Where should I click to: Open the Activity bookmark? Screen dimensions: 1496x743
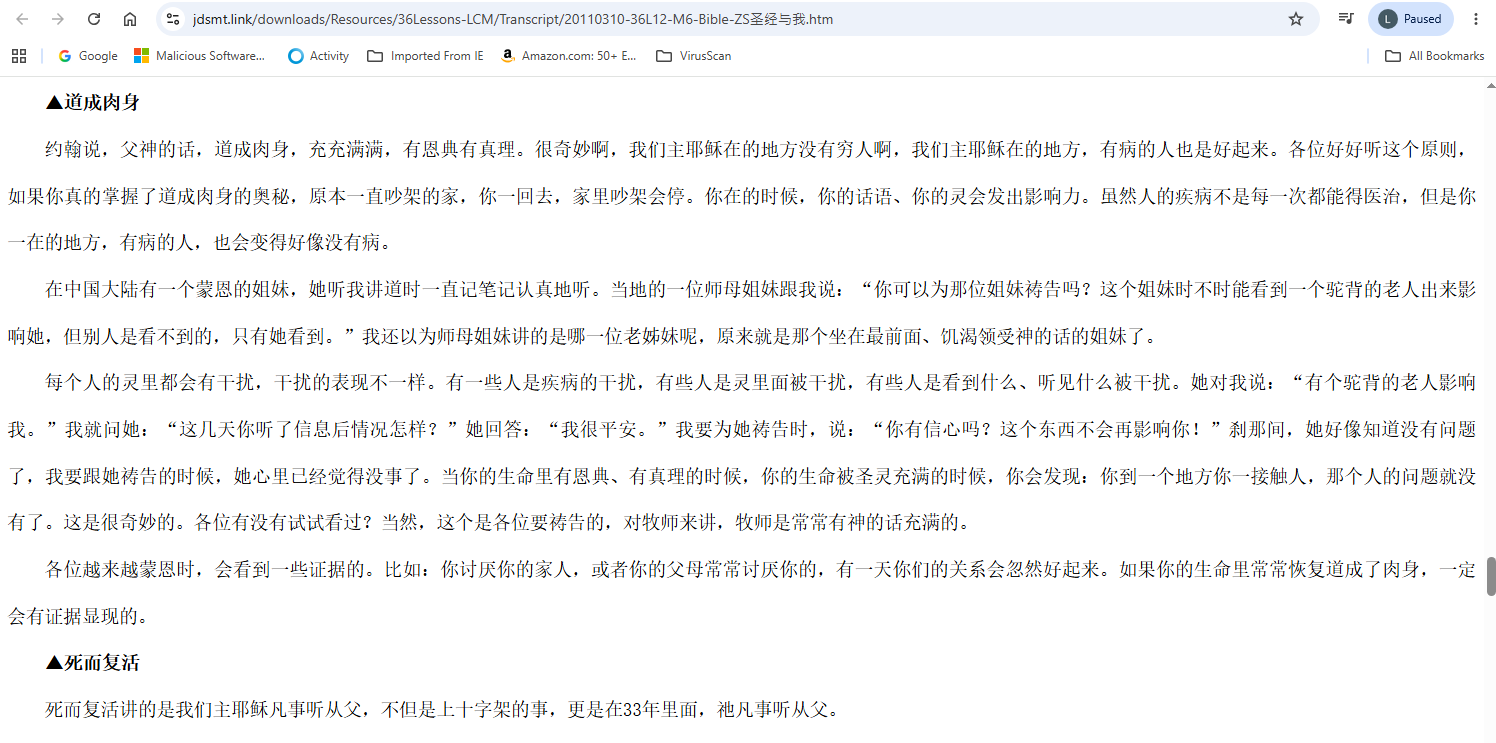pos(318,56)
